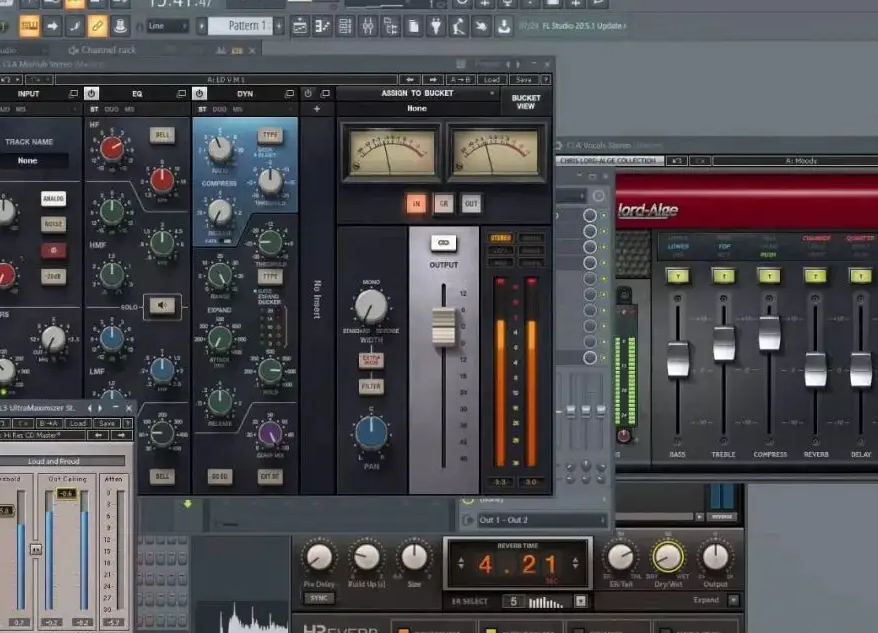Click the project files copy icon

click(413, 26)
